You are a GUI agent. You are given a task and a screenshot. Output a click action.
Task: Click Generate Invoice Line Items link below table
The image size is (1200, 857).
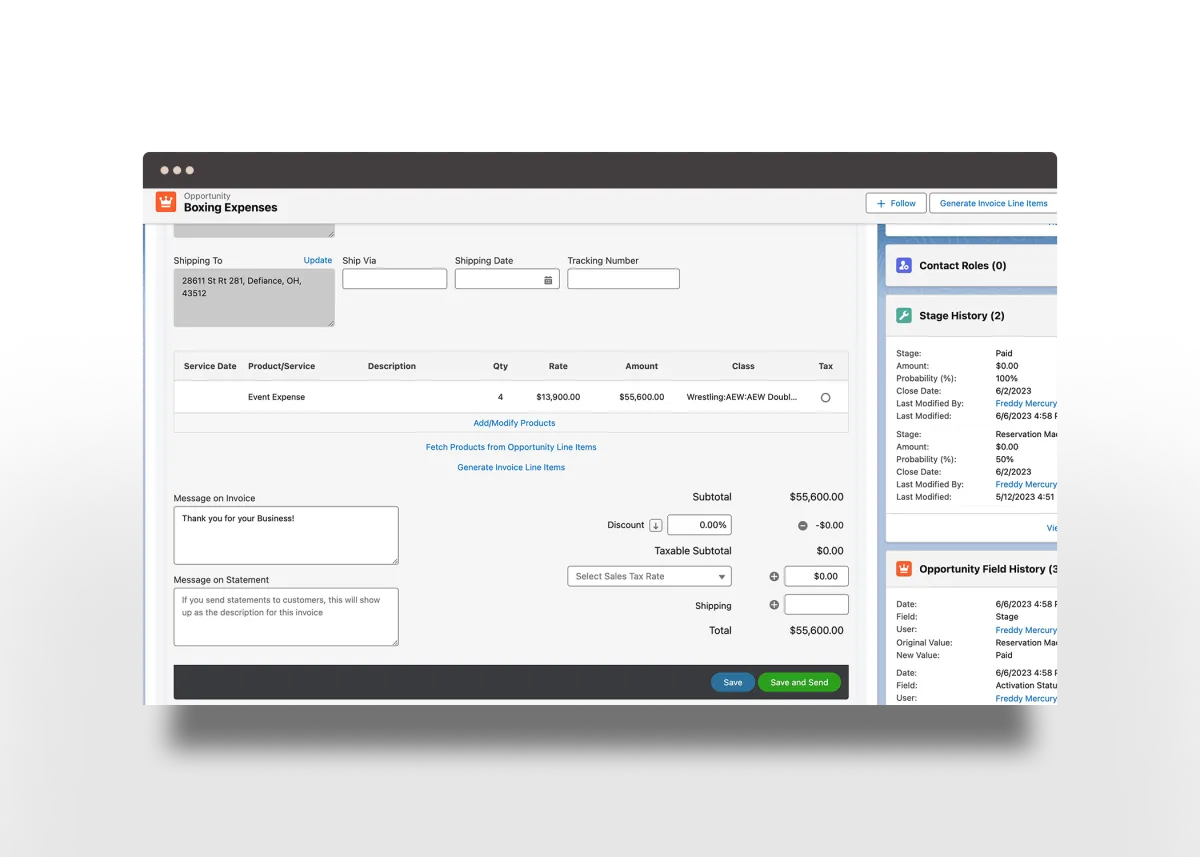511,467
